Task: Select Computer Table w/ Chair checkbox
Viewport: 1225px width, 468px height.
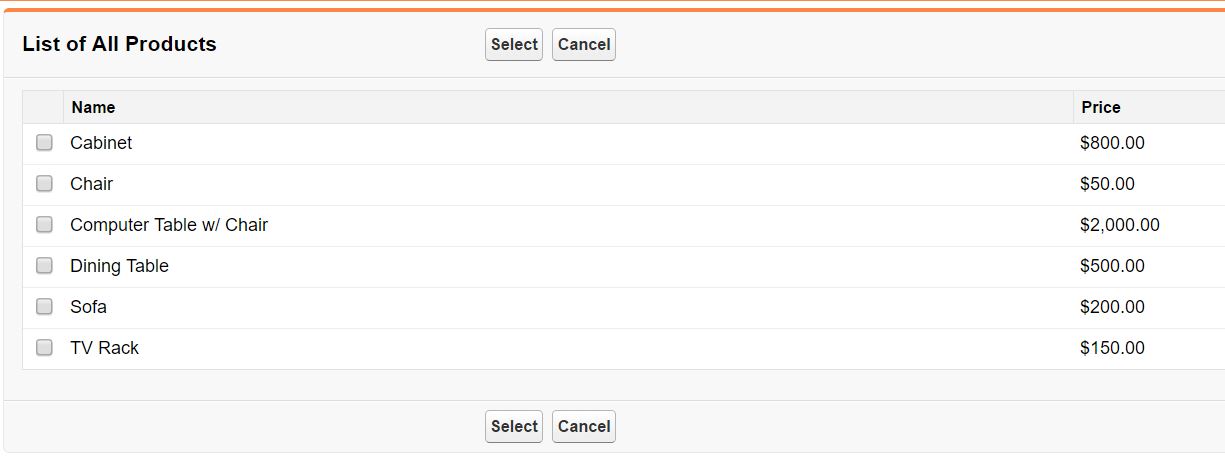Action: pyautogui.click(x=44, y=225)
